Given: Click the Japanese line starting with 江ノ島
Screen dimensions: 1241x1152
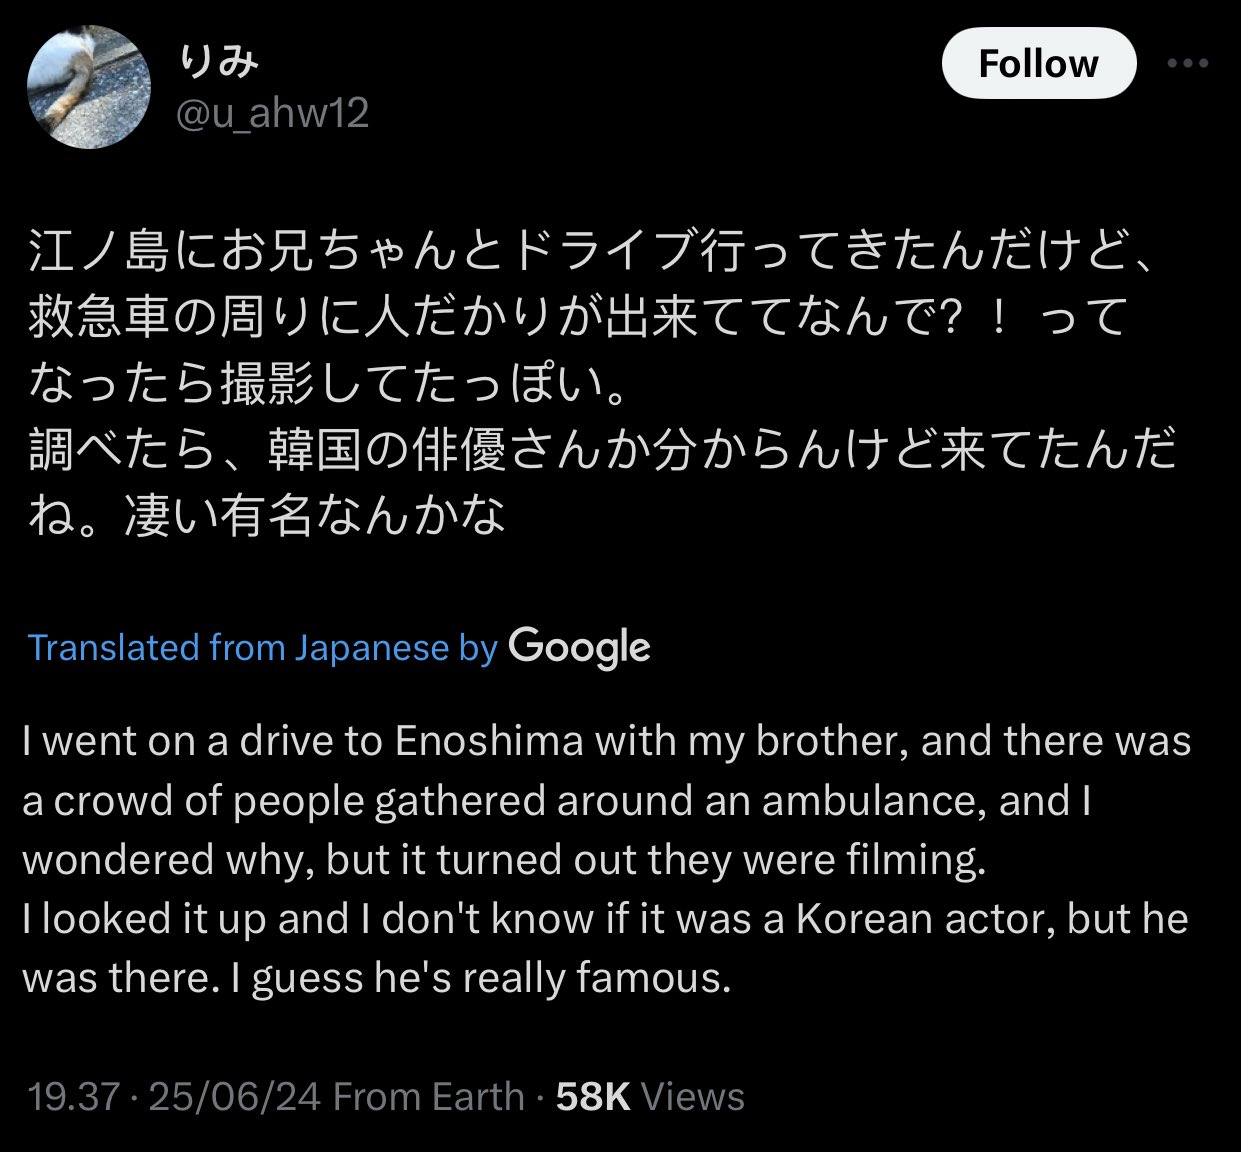Looking at the screenshot, I should [x=590, y=252].
